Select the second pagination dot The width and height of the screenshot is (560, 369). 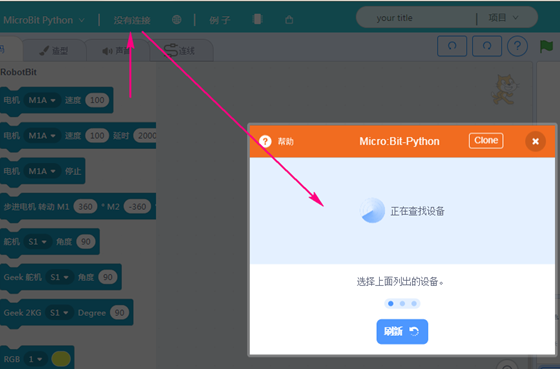(402, 304)
